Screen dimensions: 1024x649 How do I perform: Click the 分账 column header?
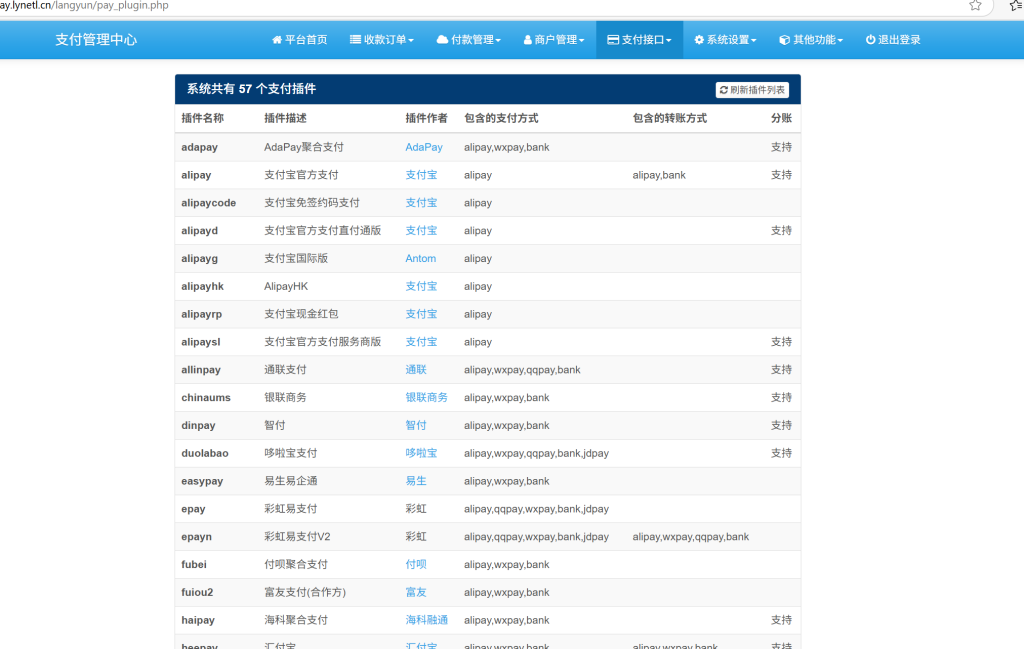[x=781, y=118]
